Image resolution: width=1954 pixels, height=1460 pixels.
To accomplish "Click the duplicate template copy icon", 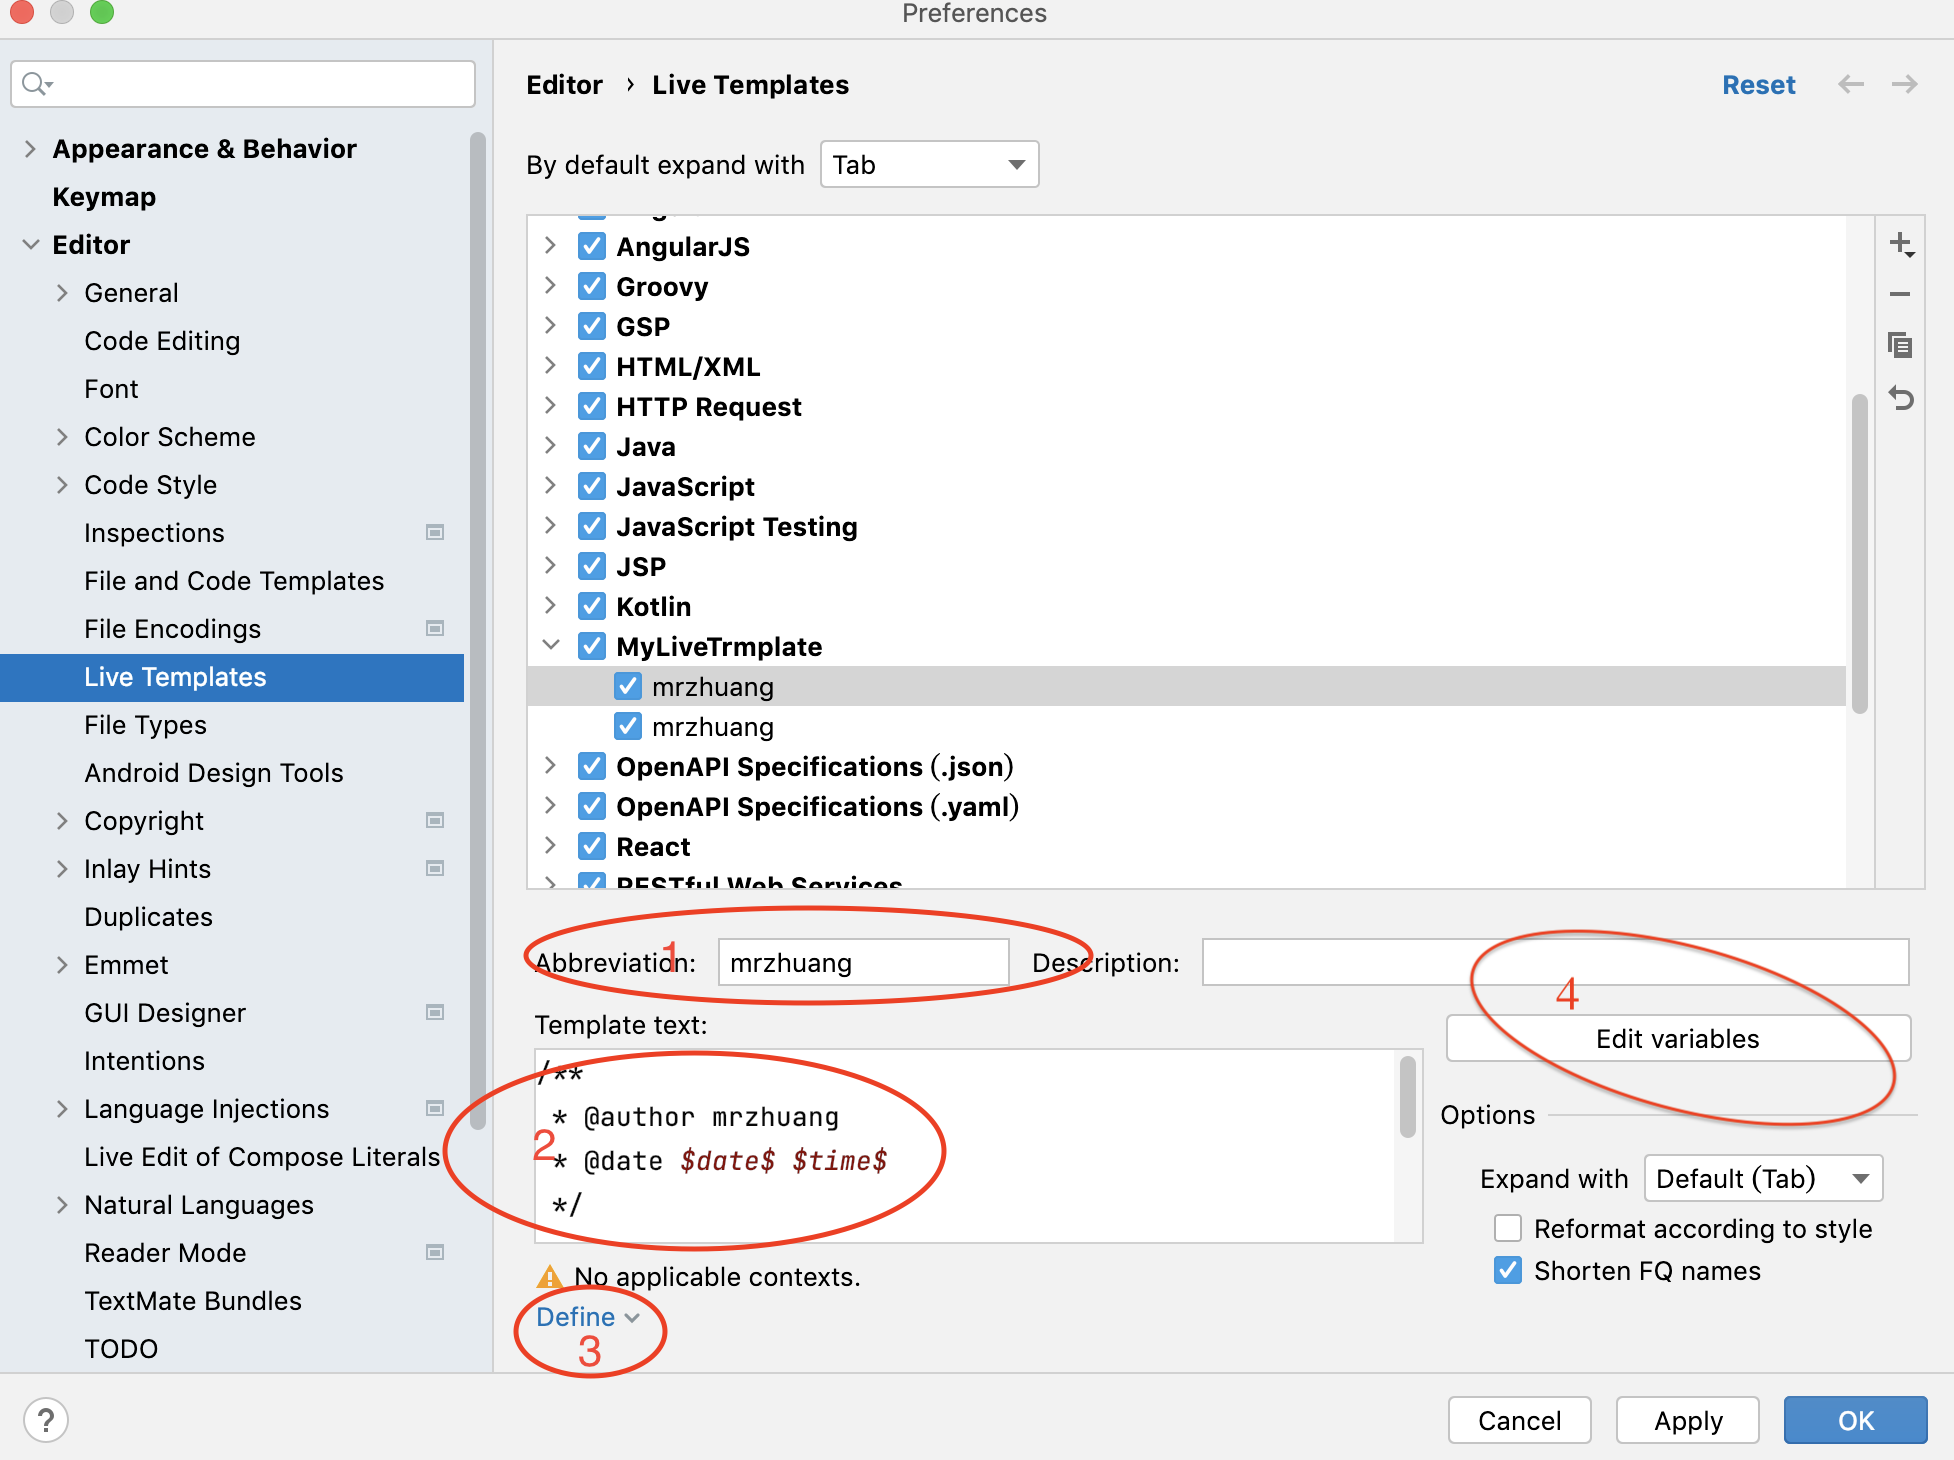I will tap(1900, 346).
